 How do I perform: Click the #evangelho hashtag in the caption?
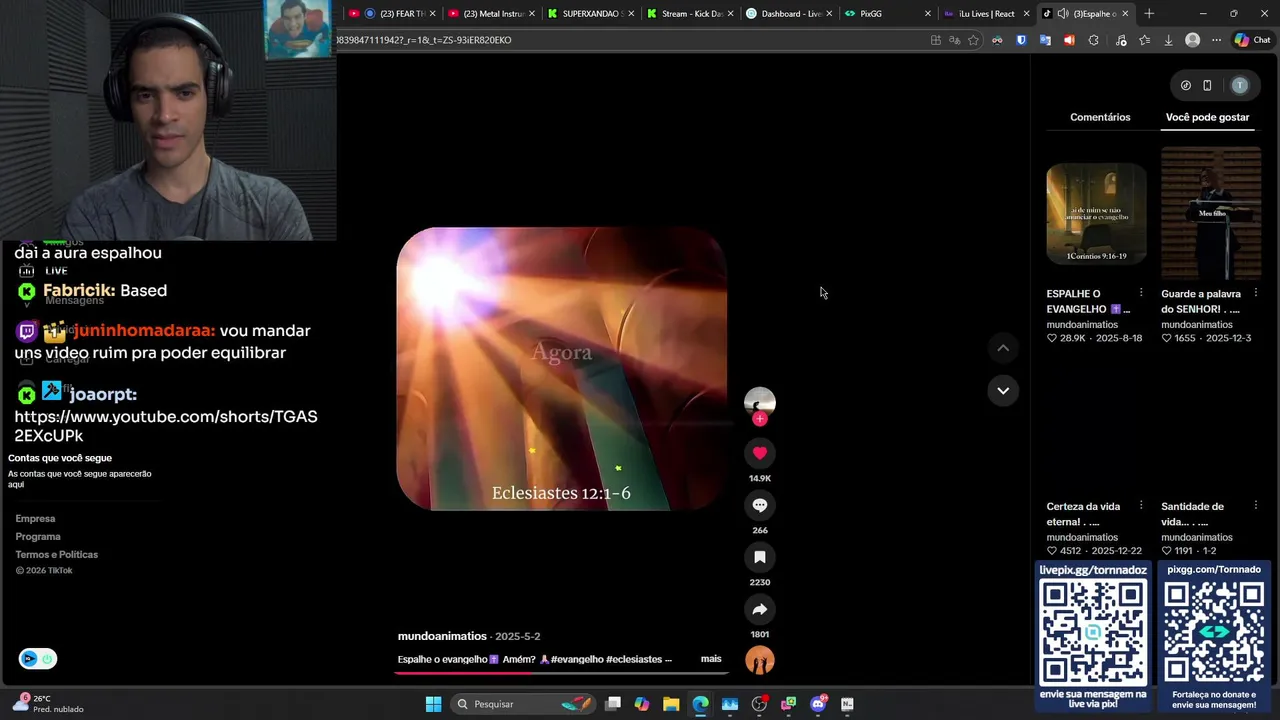click(577, 660)
